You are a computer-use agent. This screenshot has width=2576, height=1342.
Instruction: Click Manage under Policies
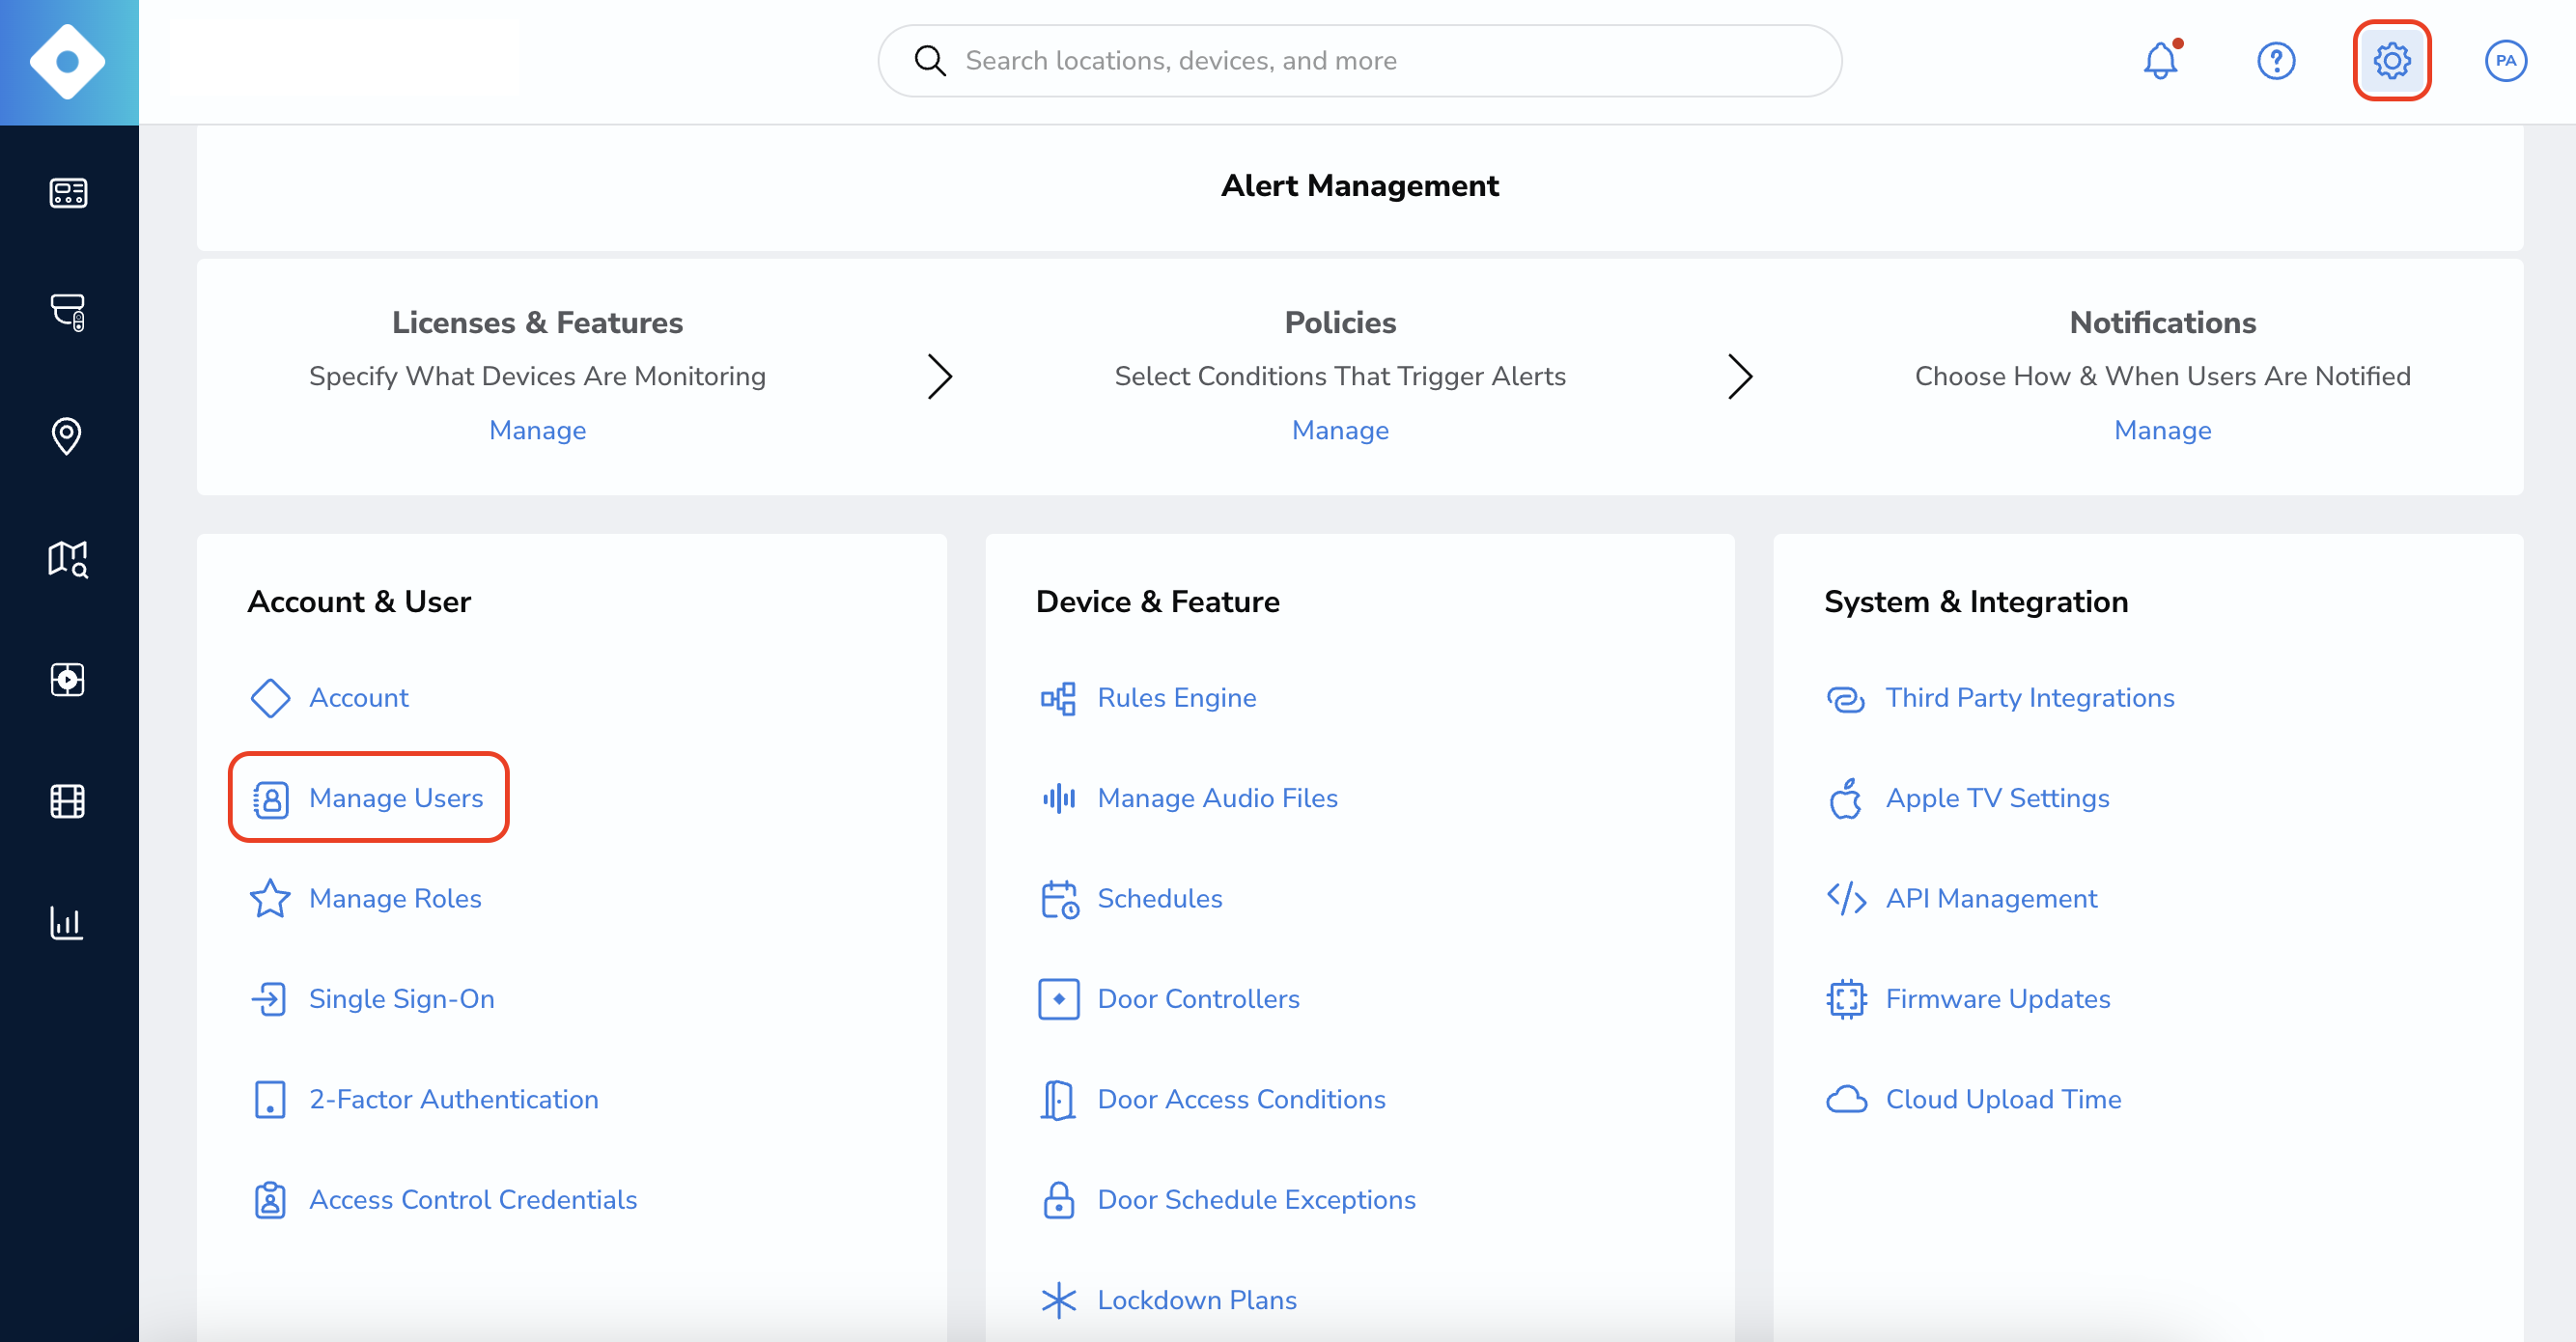click(1340, 430)
